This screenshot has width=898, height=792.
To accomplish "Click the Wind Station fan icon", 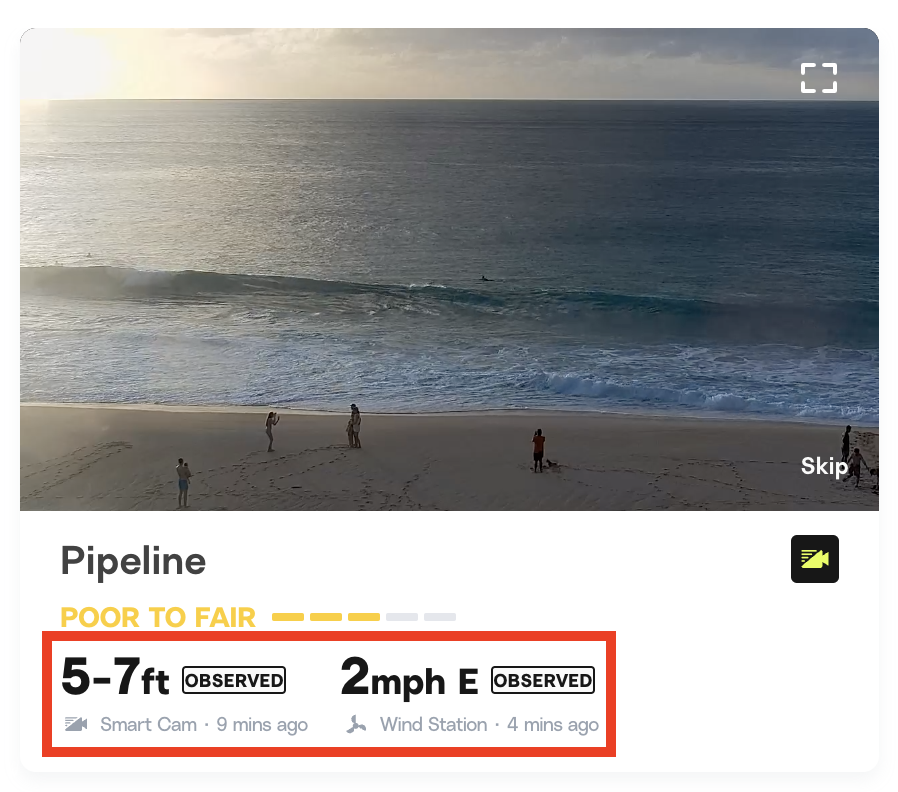I will click(355, 724).
